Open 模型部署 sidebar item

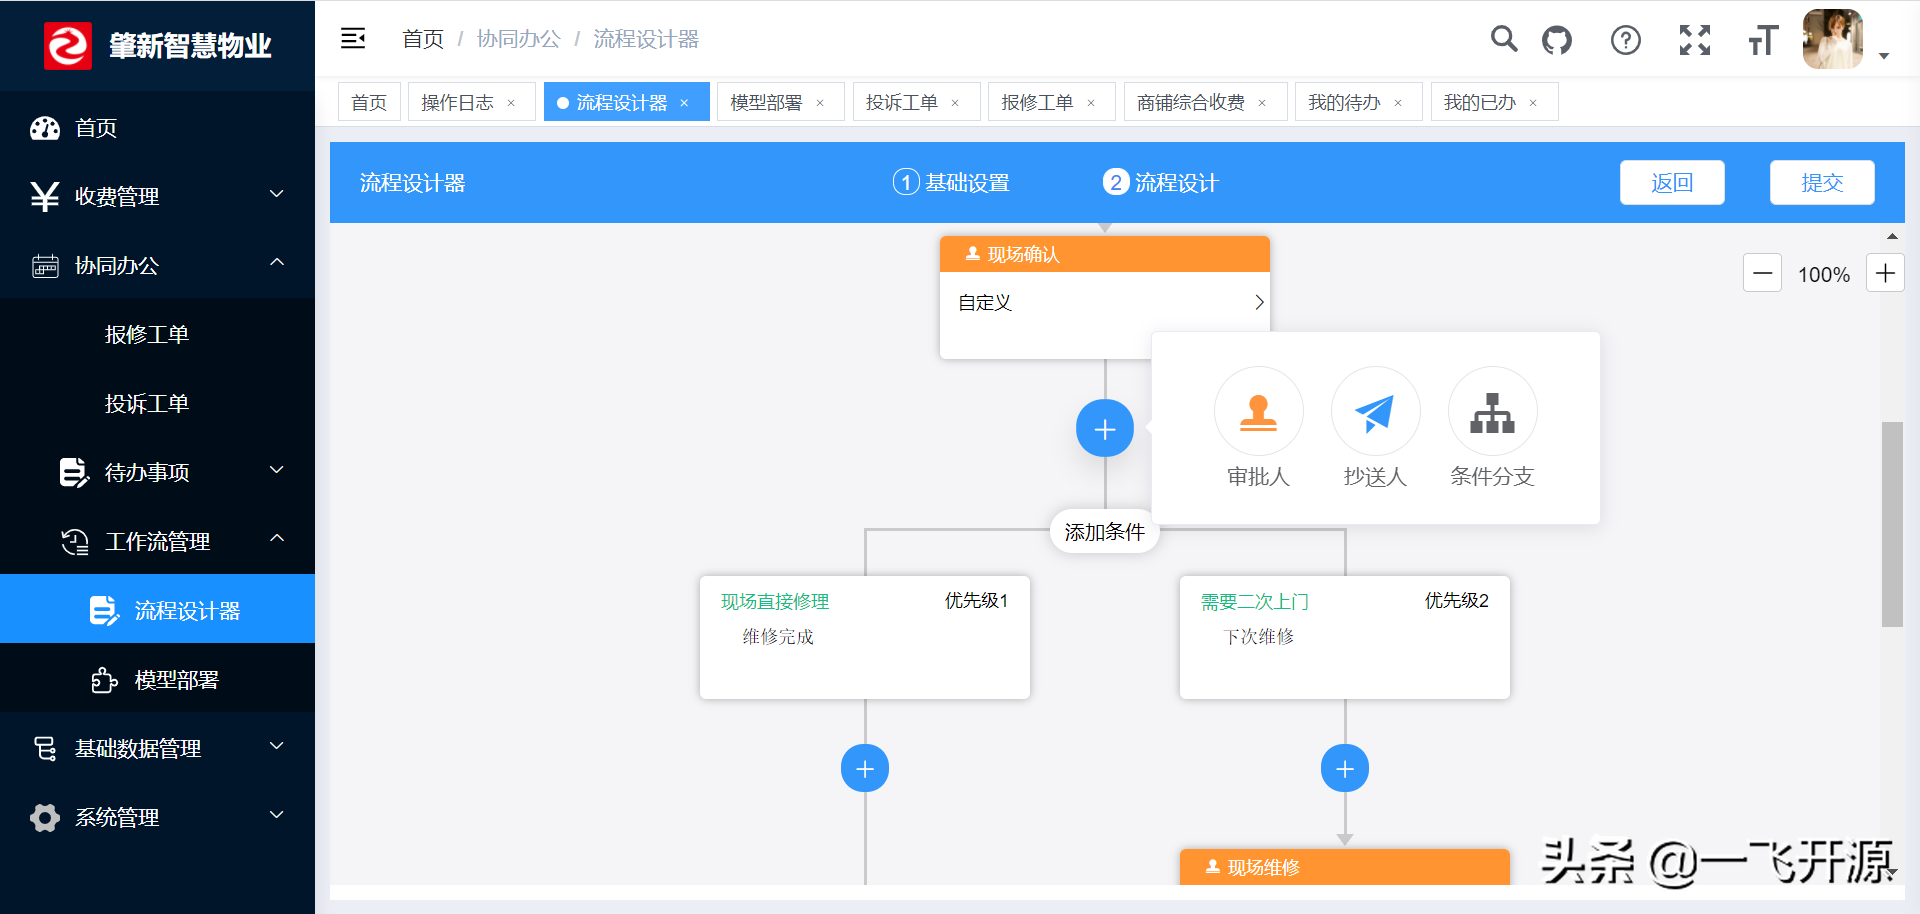pos(157,679)
